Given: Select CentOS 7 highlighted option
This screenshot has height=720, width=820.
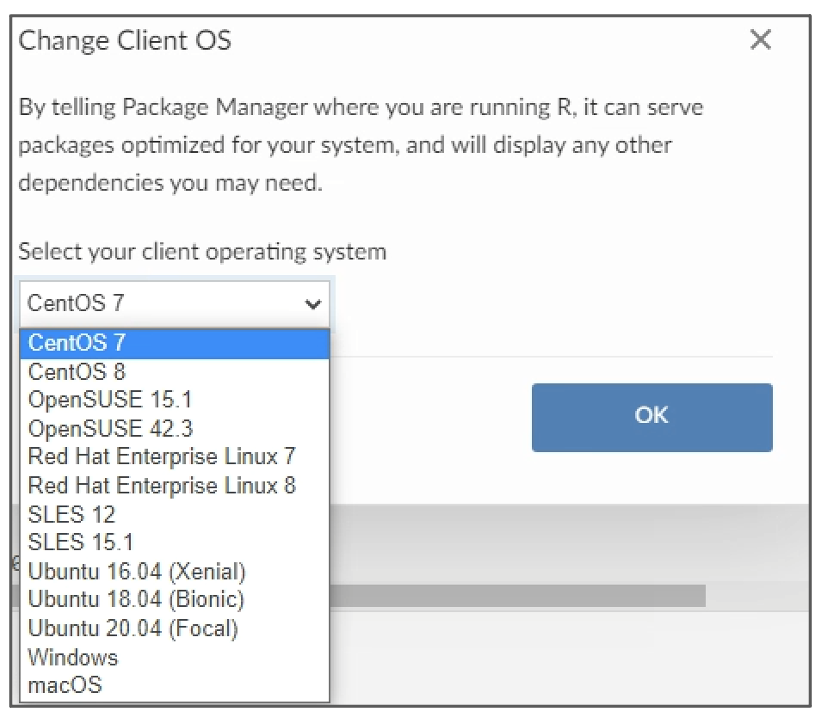Looking at the screenshot, I should pos(175,344).
